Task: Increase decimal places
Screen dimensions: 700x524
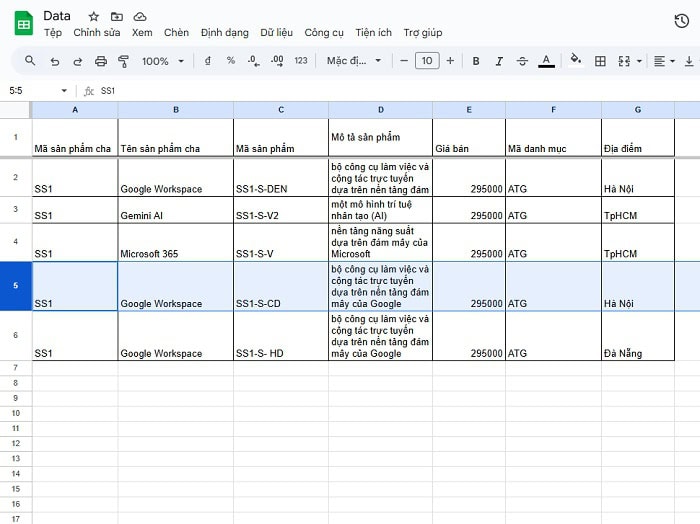Action: (277, 61)
